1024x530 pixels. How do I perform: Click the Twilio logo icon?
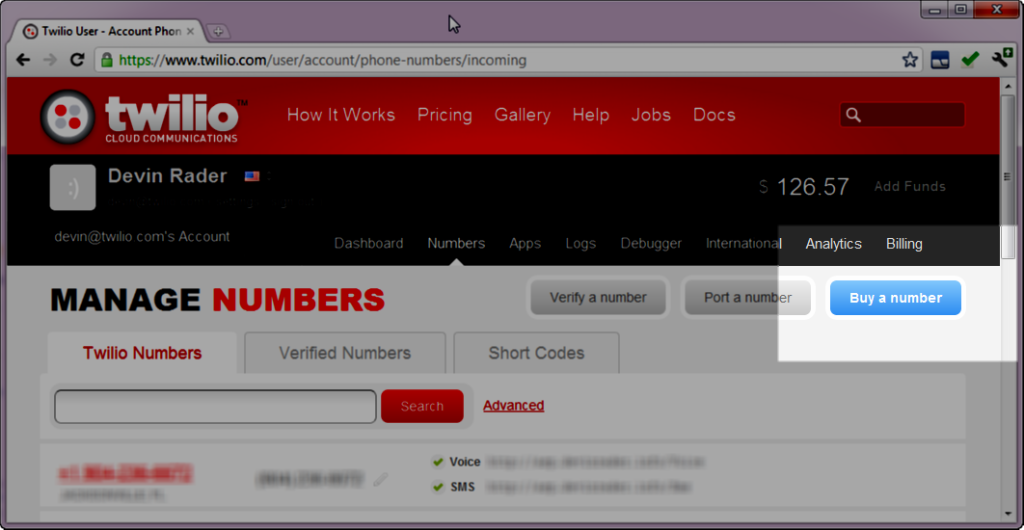(x=68, y=117)
